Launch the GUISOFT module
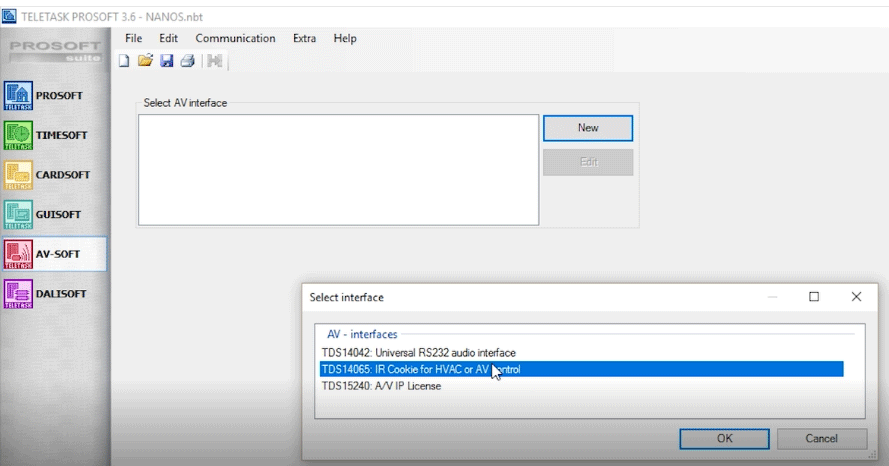The width and height of the screenshot is (889, 466). [x=54, y=214]
